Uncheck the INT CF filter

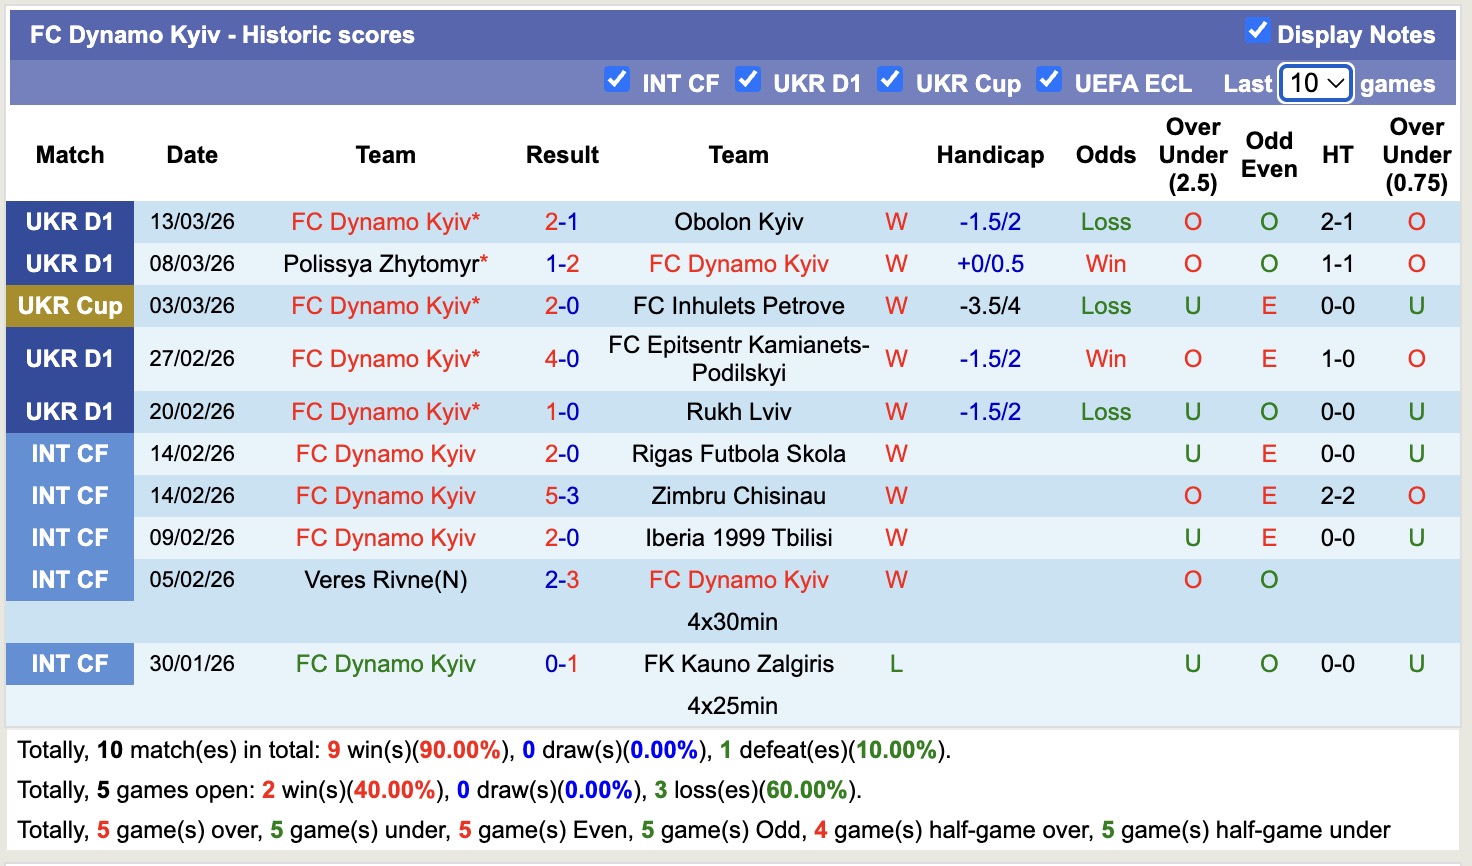[x=617, y=79]
